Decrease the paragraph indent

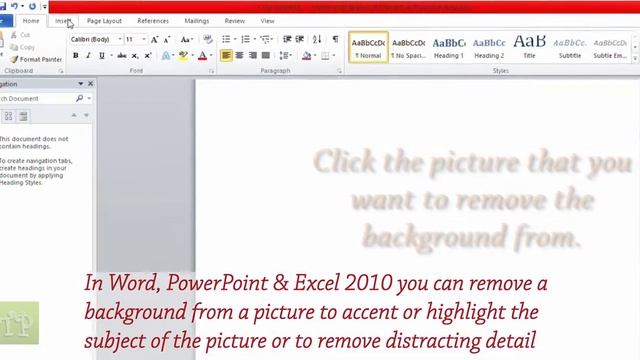(x=287, y=39)
